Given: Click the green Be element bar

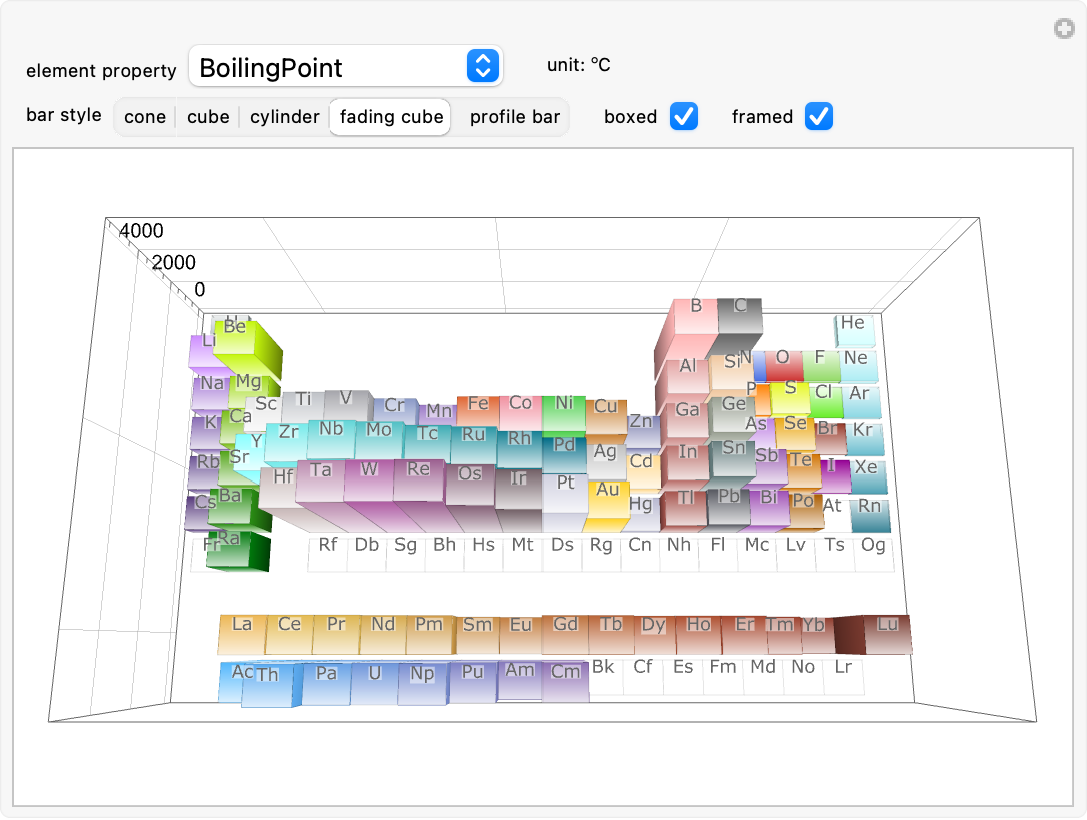Looking at the screenshot, I should tap(240, 335).
